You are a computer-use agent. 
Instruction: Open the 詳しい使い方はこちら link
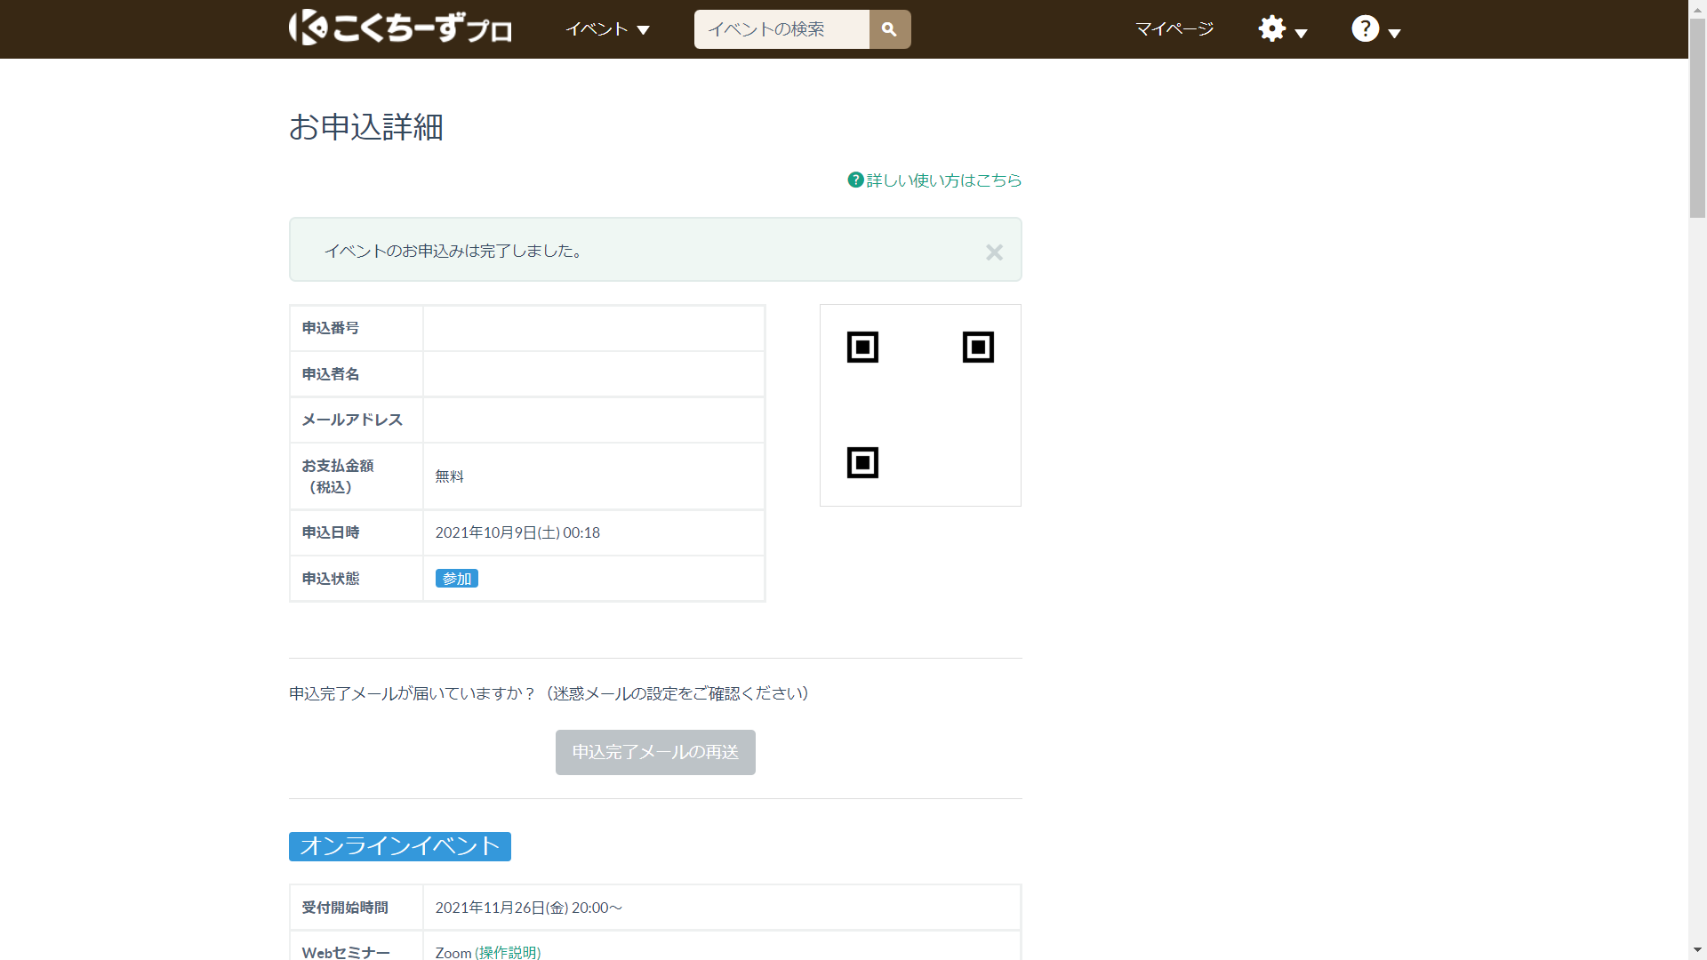pos(943,180)
